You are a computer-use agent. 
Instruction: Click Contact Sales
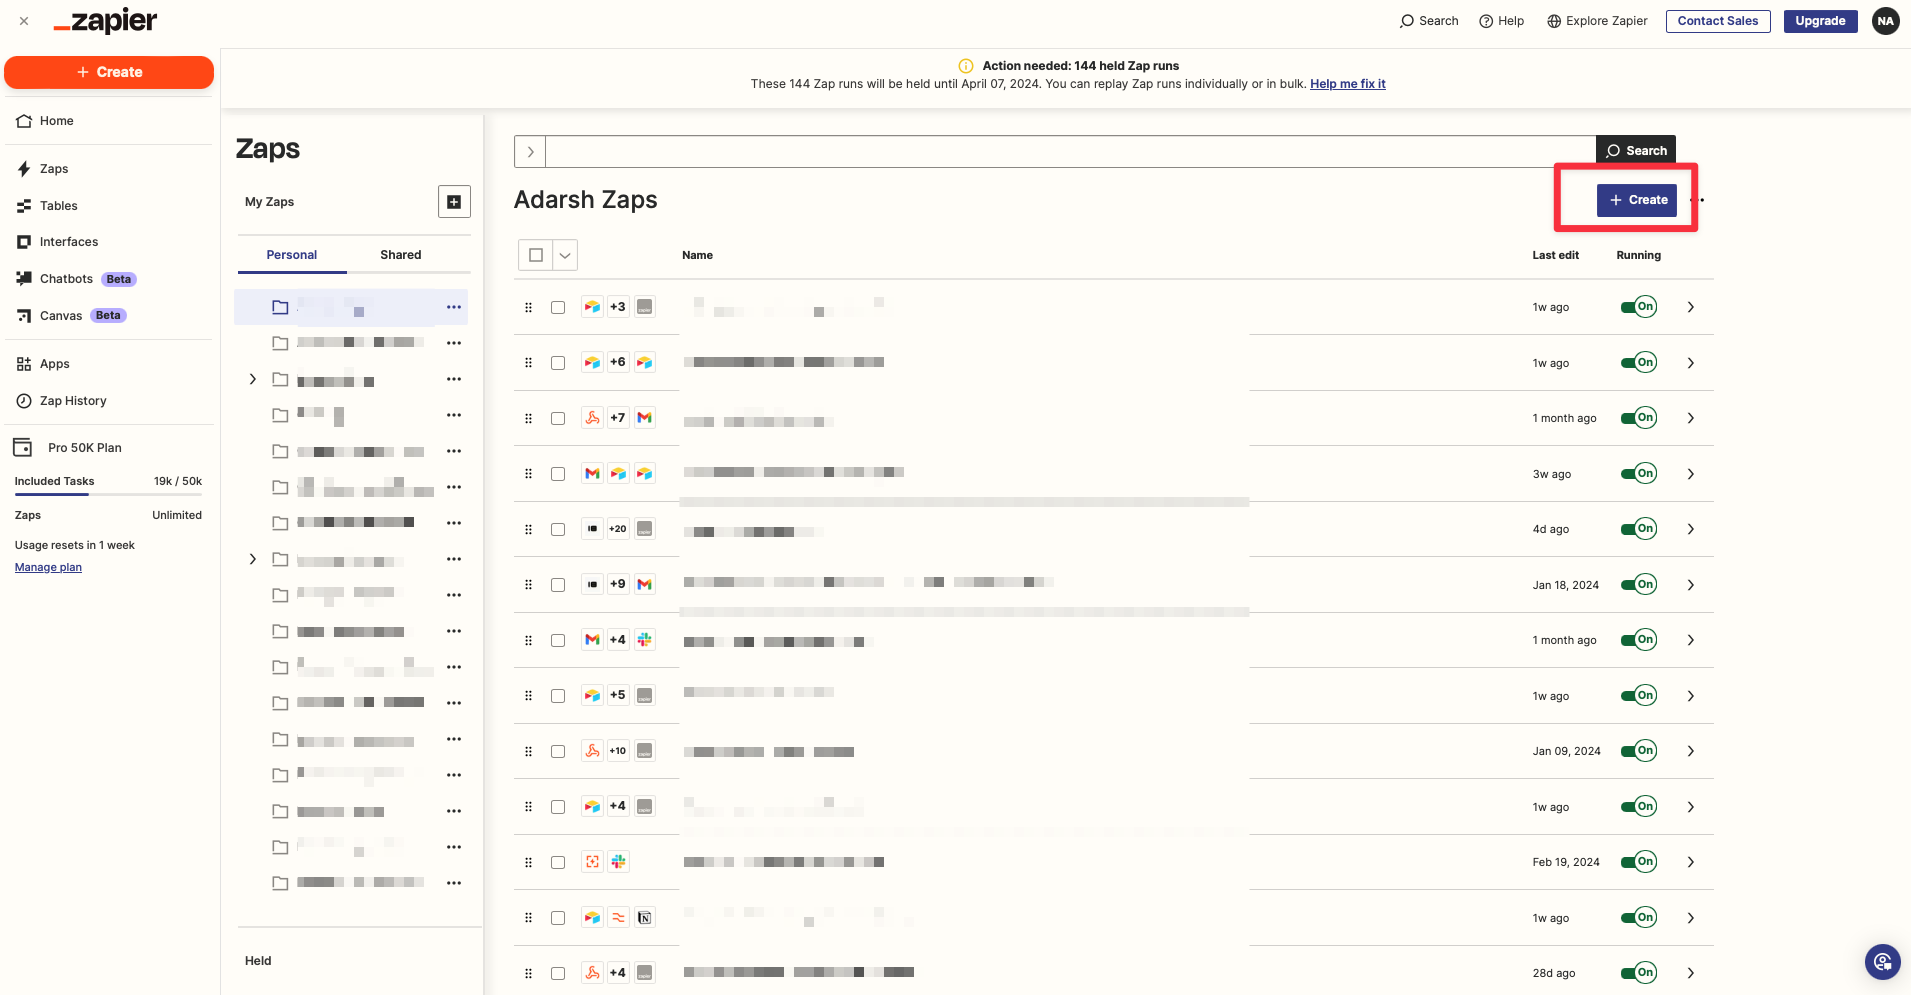point(1718,21)
